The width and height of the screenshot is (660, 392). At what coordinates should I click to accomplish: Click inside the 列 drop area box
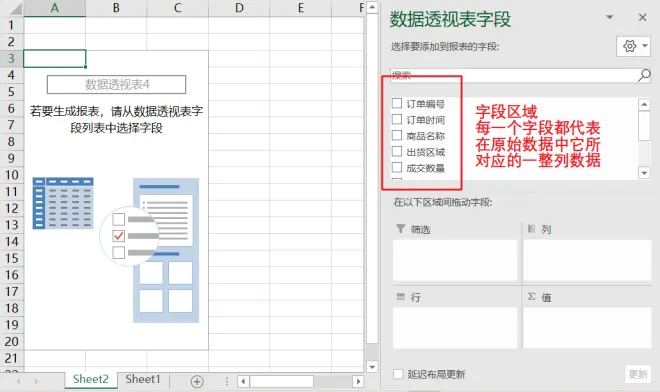(x=587, y=260)
